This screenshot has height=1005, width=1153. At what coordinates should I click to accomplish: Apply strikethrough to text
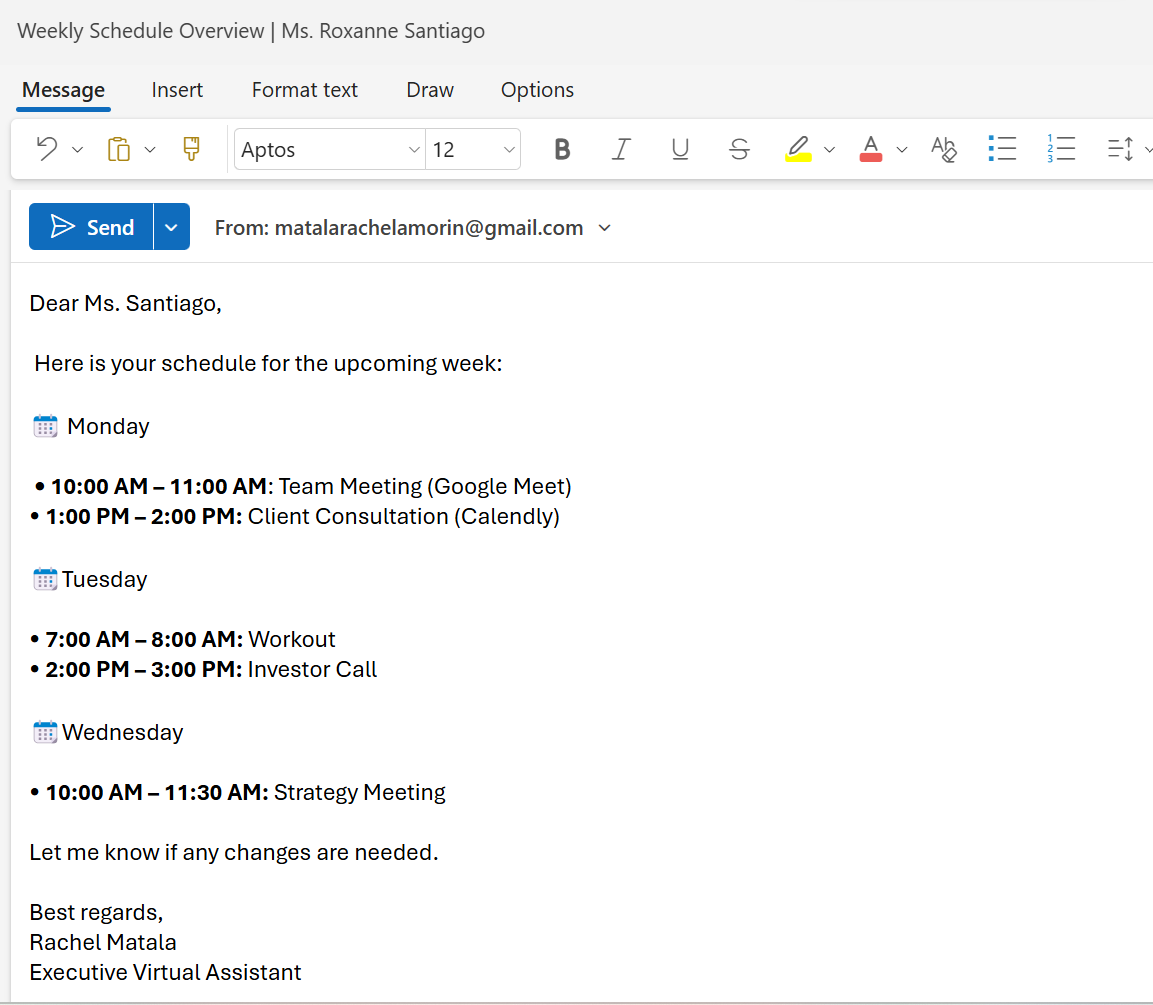(x=739, y=149)
